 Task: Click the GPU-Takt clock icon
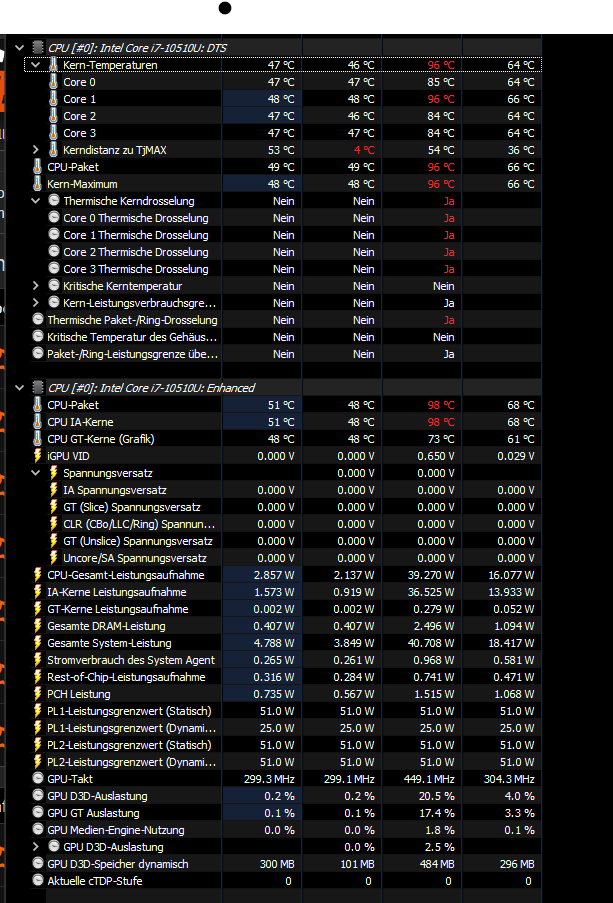38,779
